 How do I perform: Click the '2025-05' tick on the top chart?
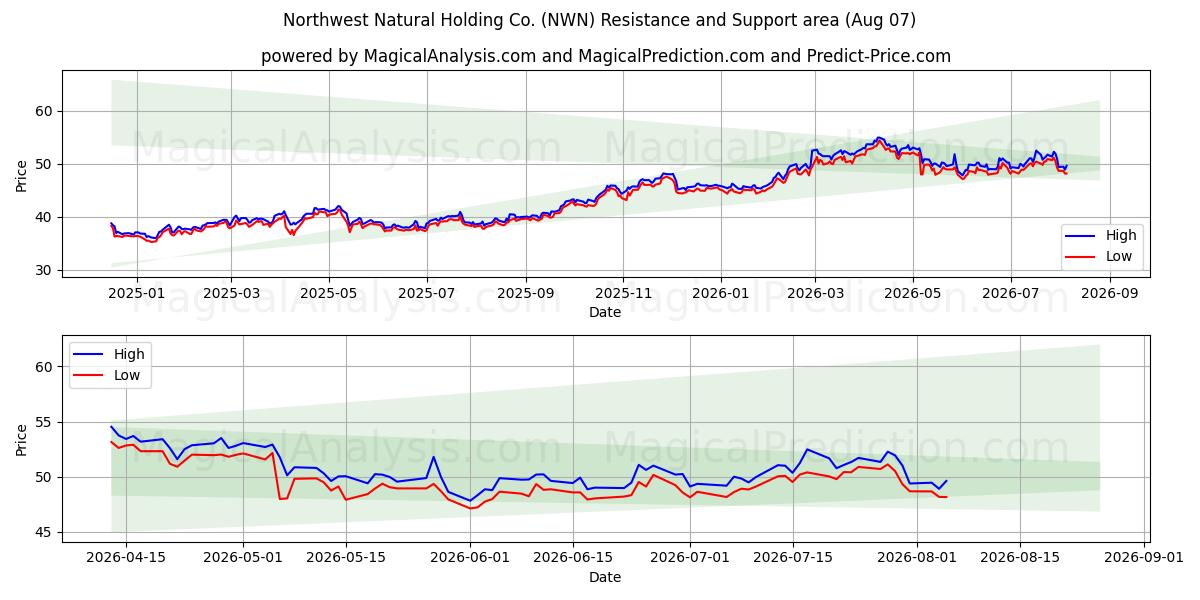(x=329, y=293)
